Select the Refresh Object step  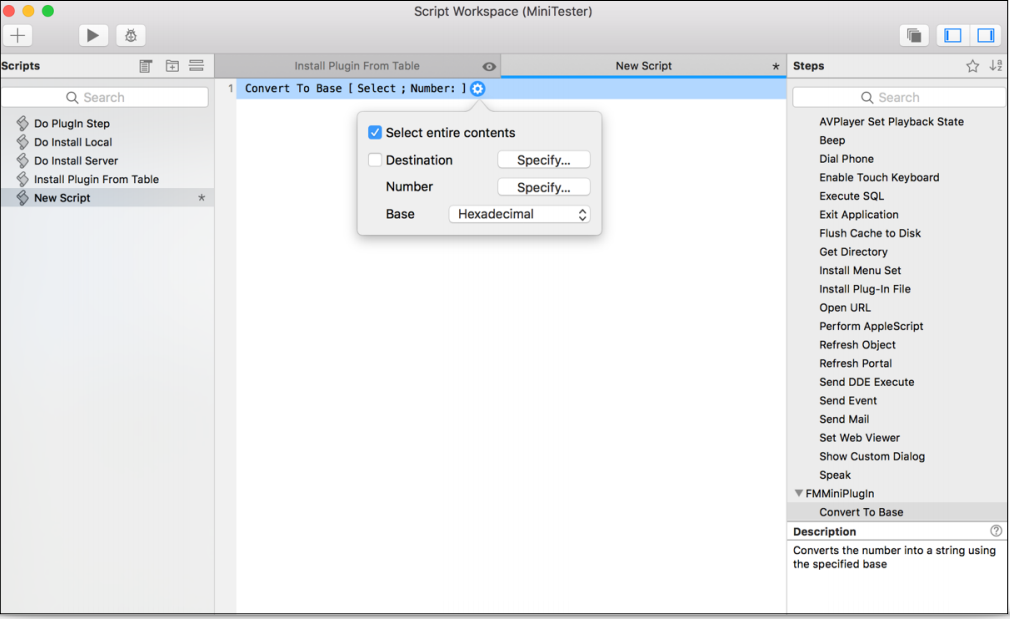857,345
